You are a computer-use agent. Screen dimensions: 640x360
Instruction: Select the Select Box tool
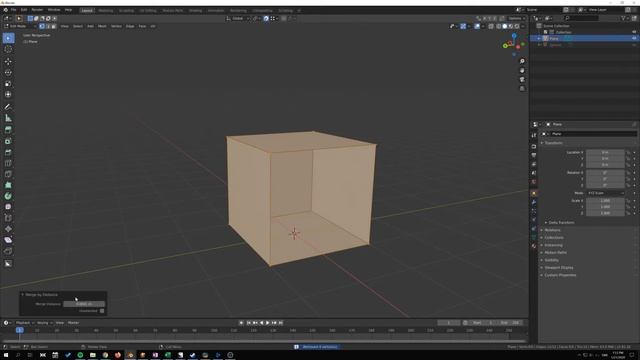[8, 38]
